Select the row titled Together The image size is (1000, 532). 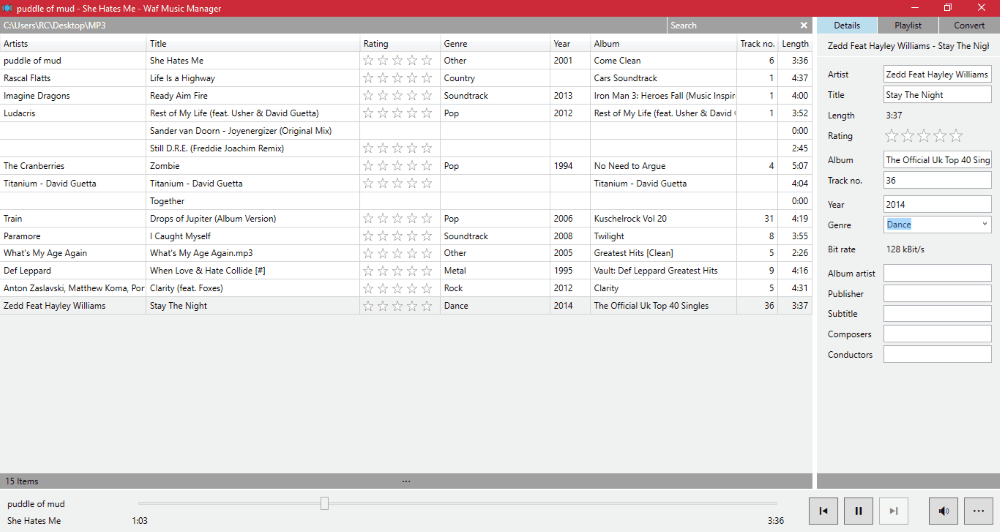(406, 201)
